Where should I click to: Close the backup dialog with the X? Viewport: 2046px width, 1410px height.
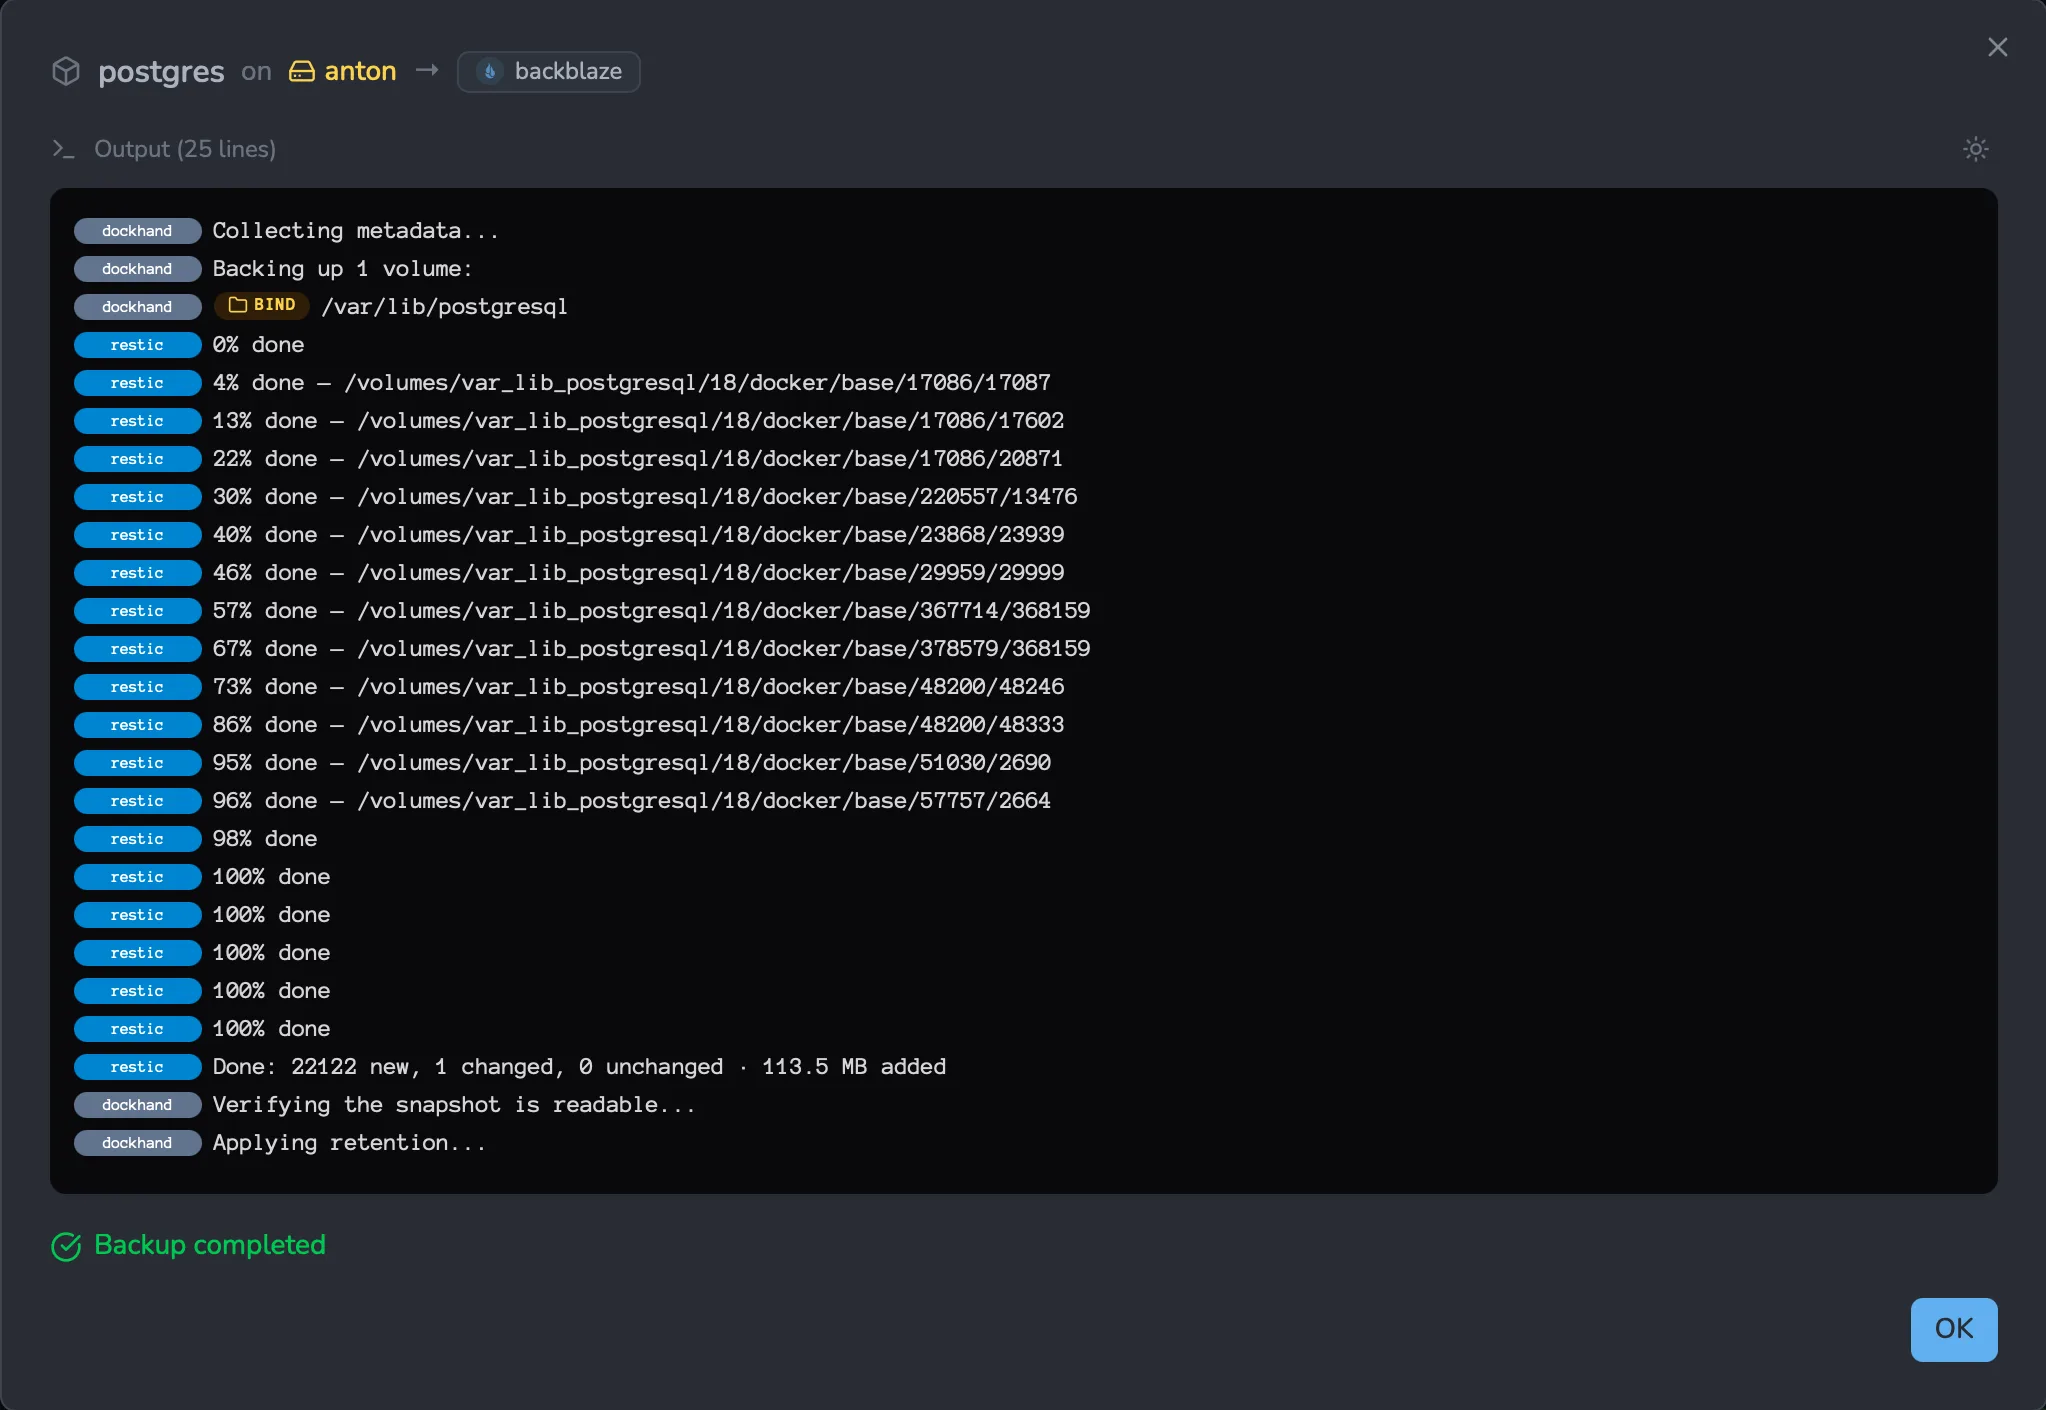tap(1998, 47)
